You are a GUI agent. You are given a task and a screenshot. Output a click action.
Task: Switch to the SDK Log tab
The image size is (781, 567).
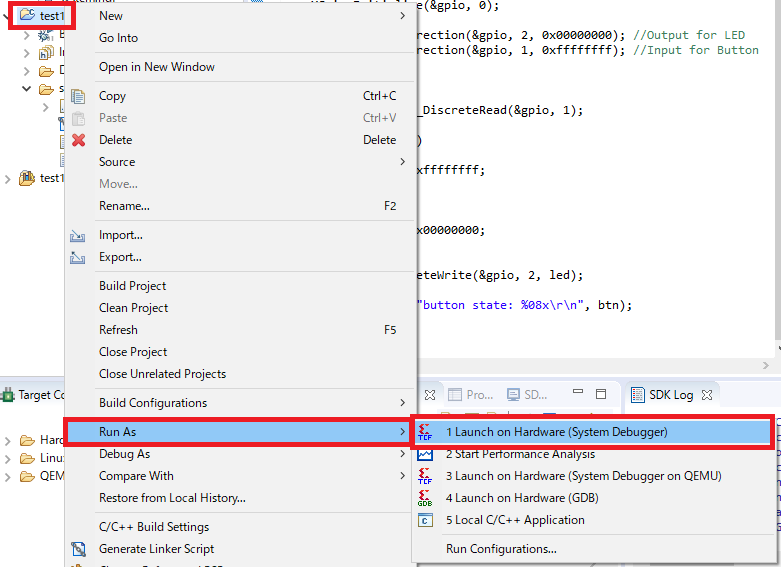(669, 395)
